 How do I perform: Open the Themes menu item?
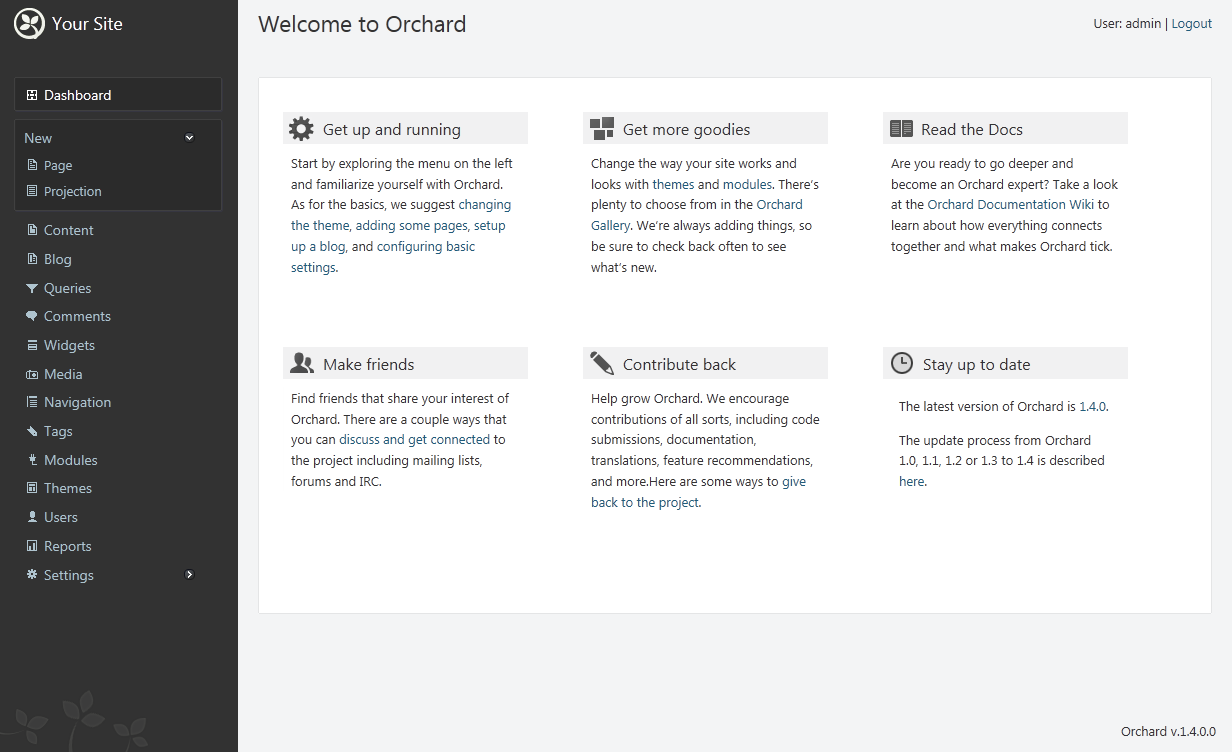click(x=68, y=488)
